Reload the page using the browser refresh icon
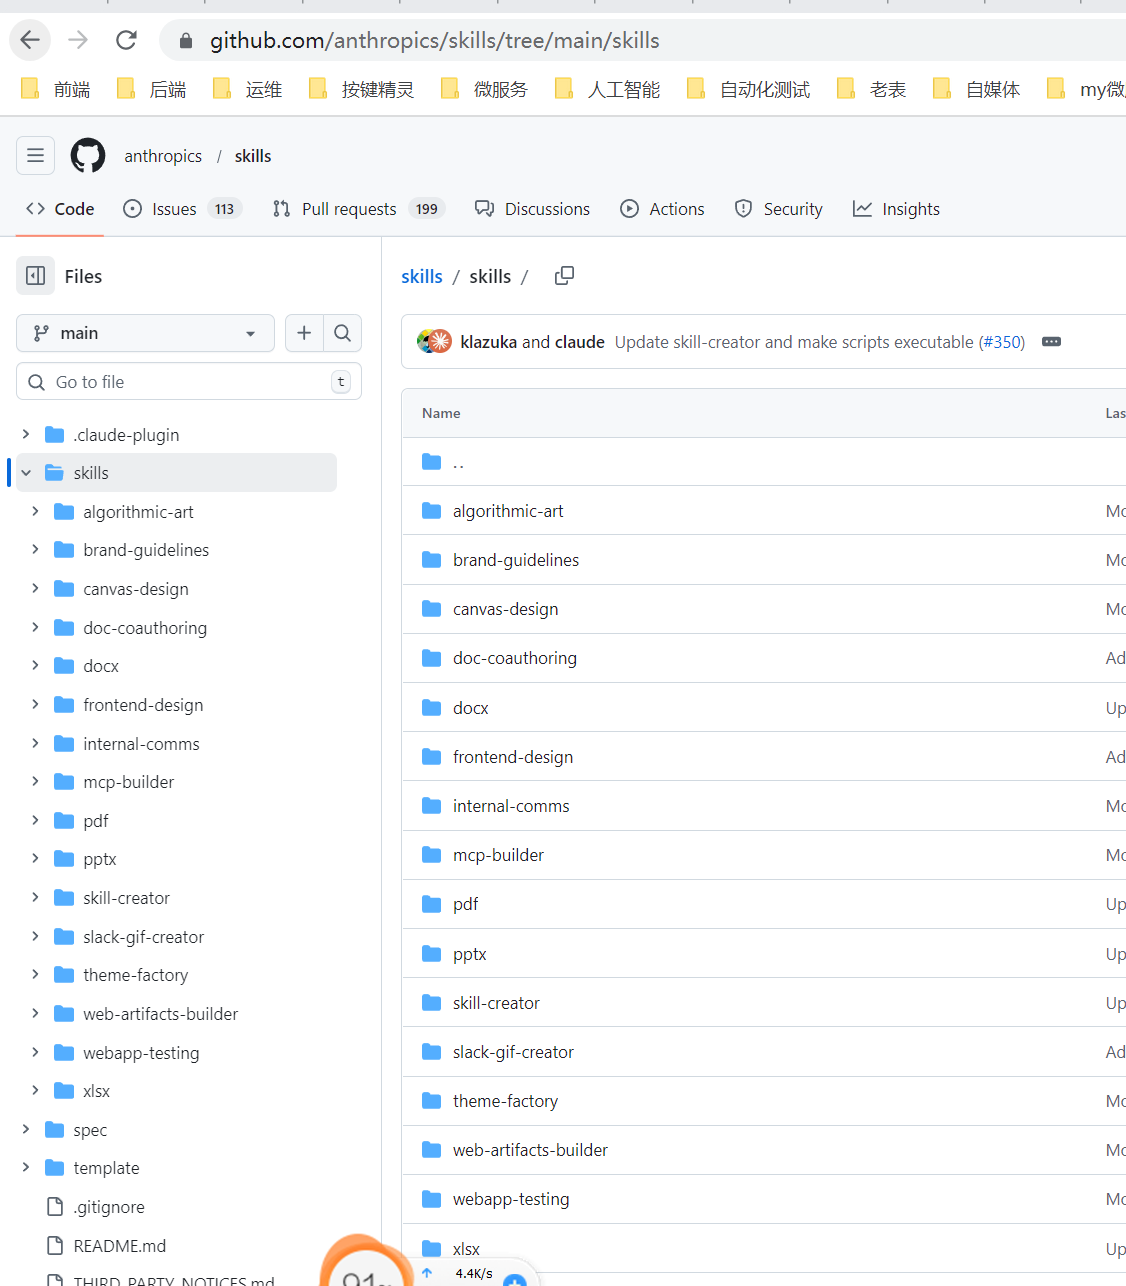1126x1286 pixels. (126, 40)
